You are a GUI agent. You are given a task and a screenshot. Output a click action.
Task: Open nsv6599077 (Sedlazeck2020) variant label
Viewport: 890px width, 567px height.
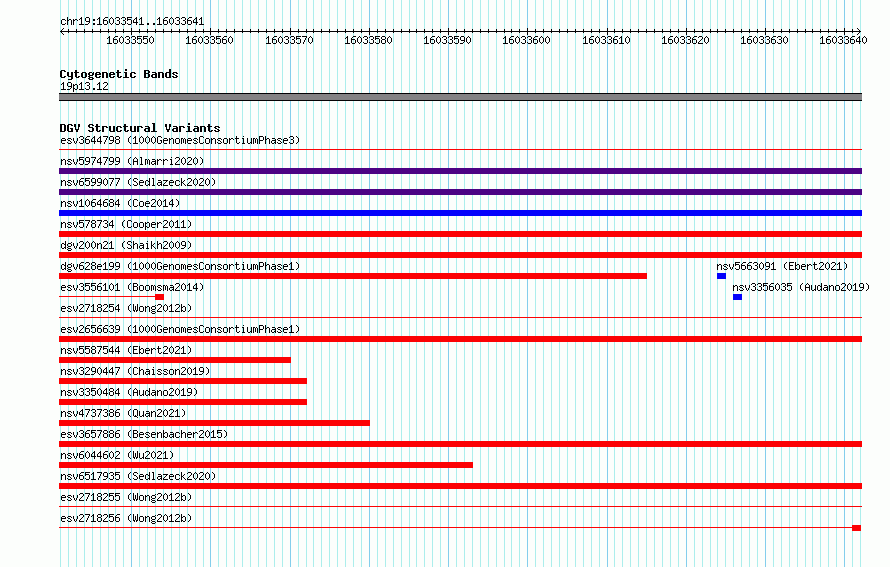[138, 182]
